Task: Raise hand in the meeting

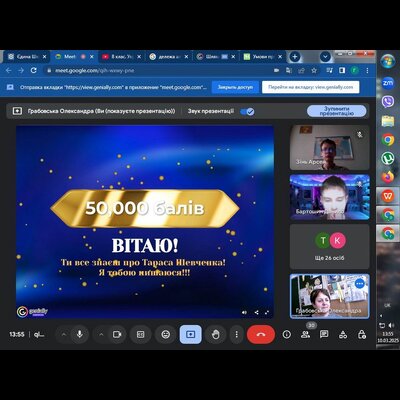Action: click(216, 334)
